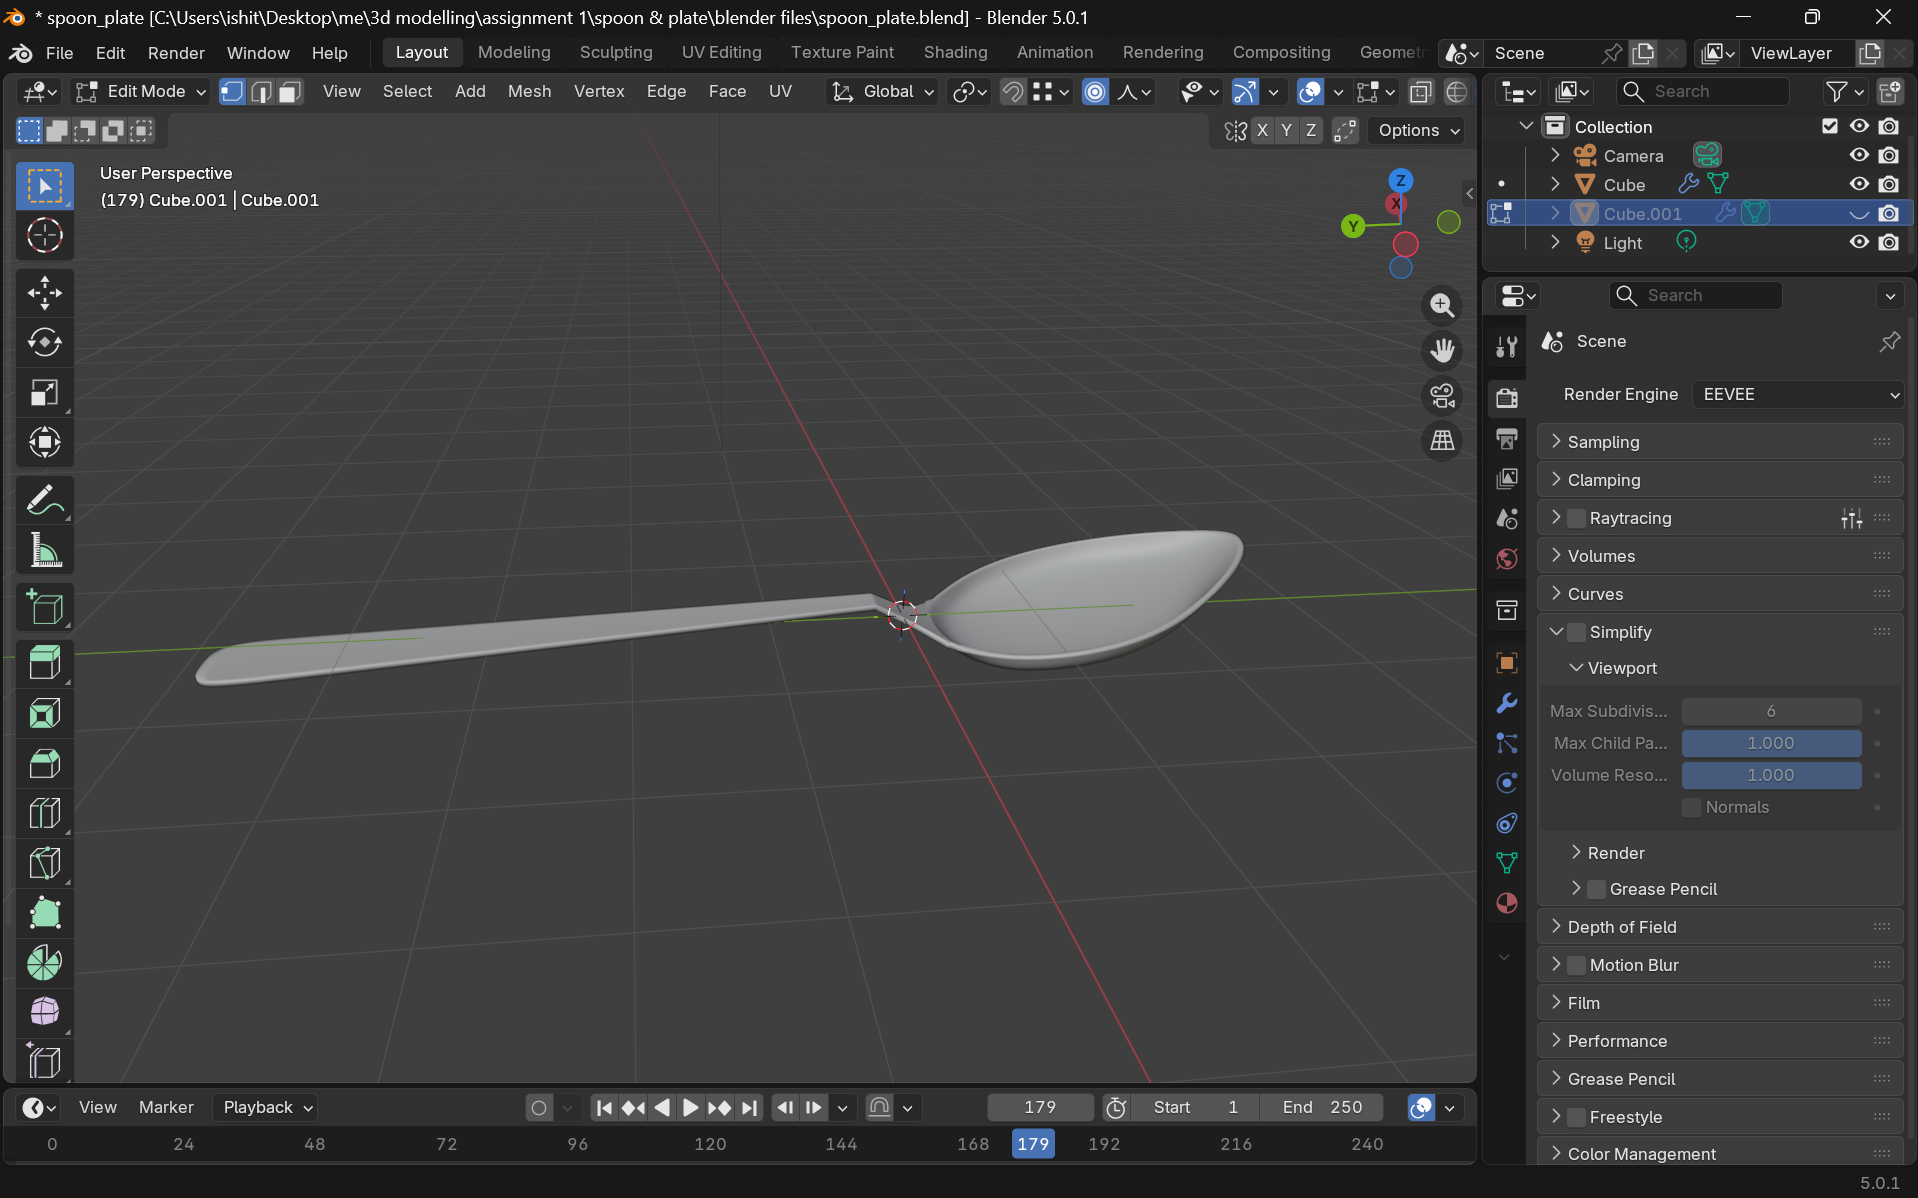Open the Edit Mode dropdown
Viewport: 1918px width, 1198px height.
tap(142, 92)
